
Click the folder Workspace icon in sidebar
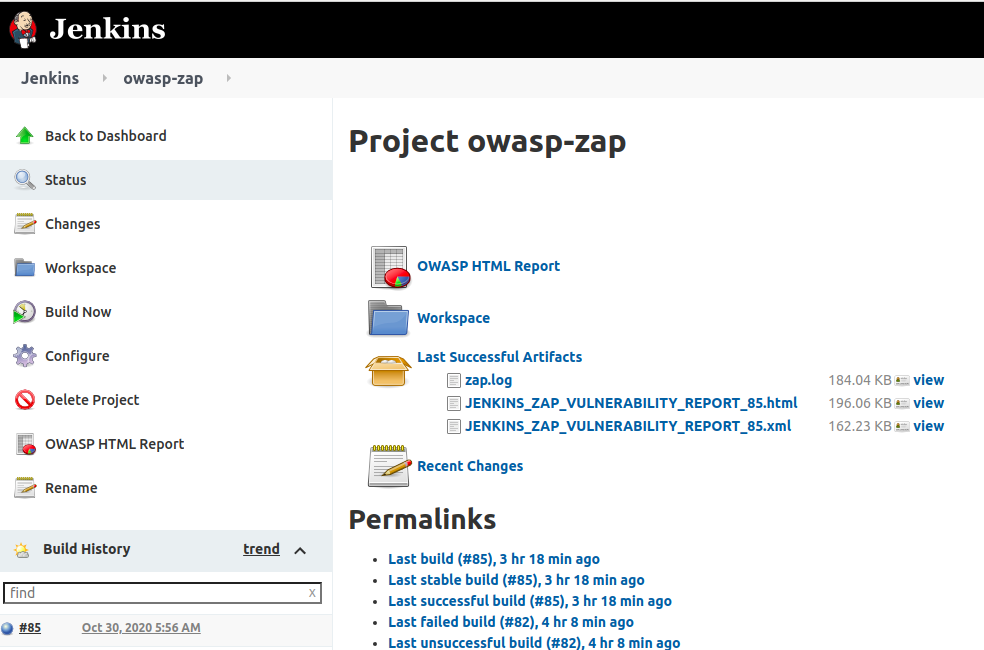pyautogui.click(x=24, y=267)
